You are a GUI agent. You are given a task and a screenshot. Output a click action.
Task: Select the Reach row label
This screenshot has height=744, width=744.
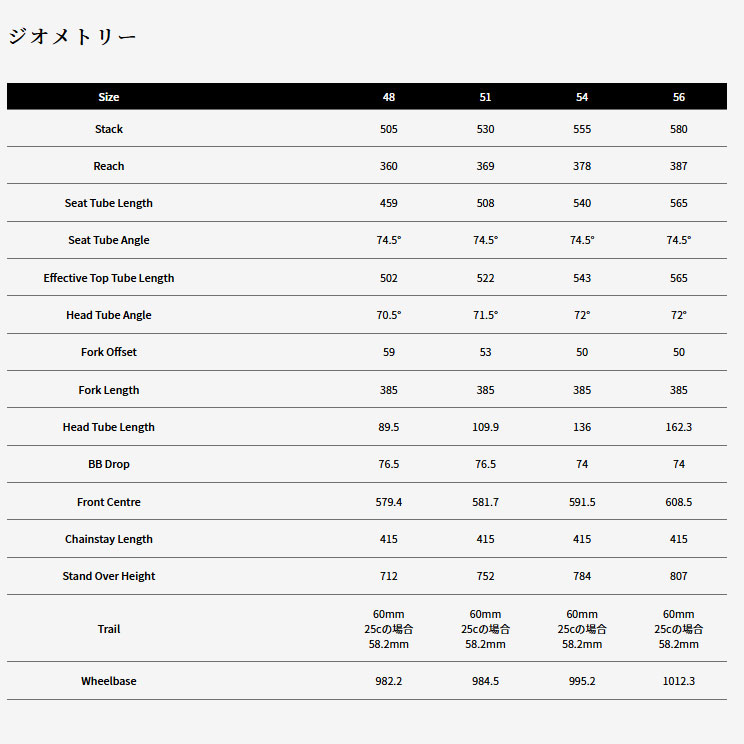[x=109, y=166]
